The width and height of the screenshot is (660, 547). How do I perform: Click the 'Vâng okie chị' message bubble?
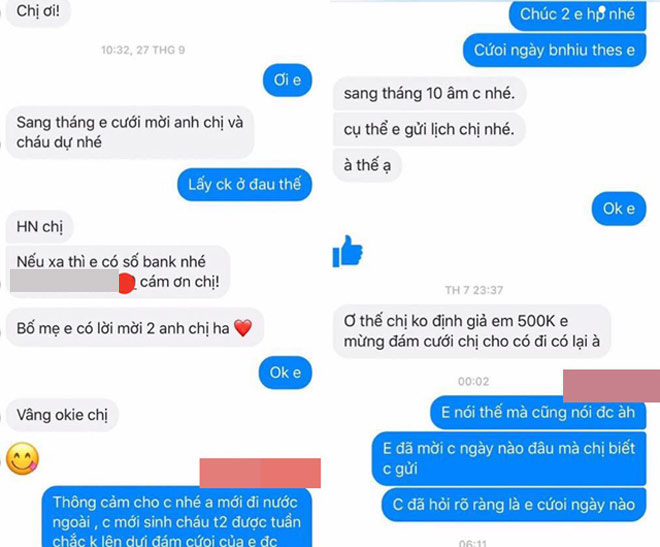click(x=62, y=415)
